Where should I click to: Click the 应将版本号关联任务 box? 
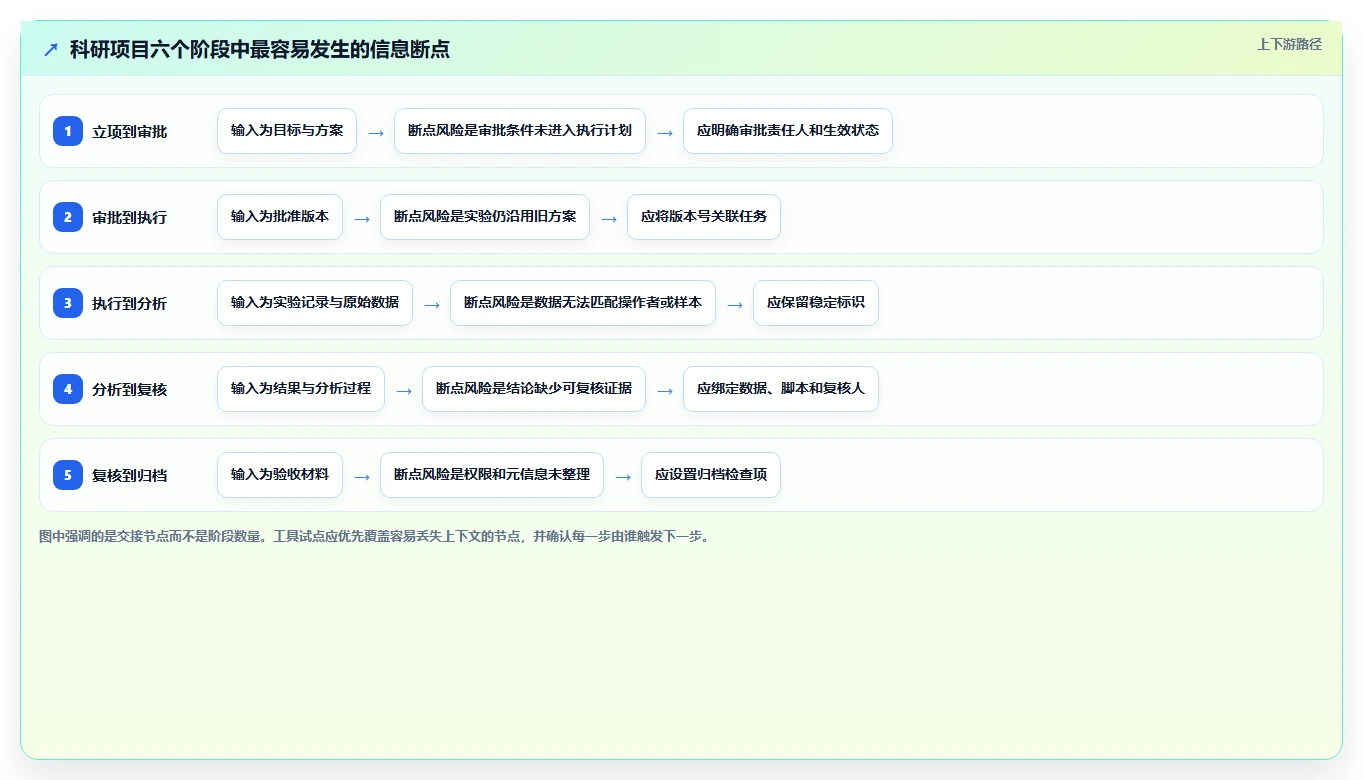click(x=704, y=217)
